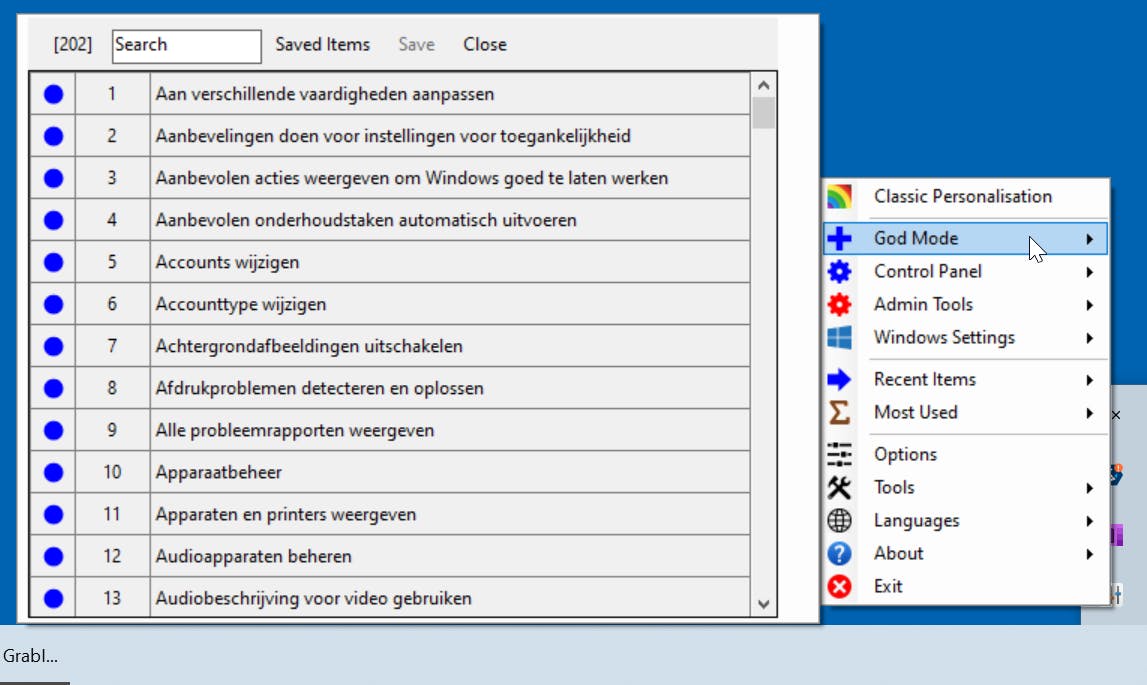The height and width of the screenshot is (685, 1147).
Task: Click the globe Languages icon
Action: coord(839,520)
